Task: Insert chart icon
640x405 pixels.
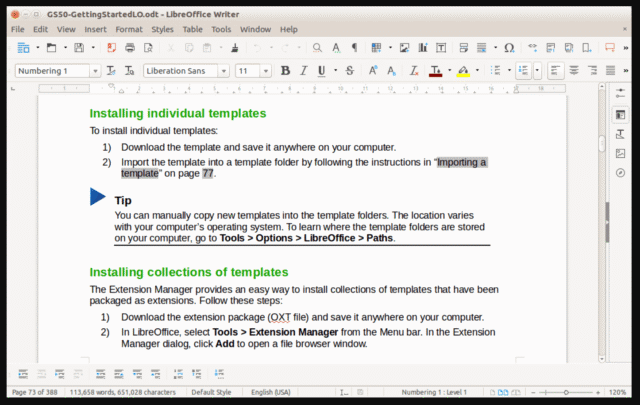Action: 423,48
